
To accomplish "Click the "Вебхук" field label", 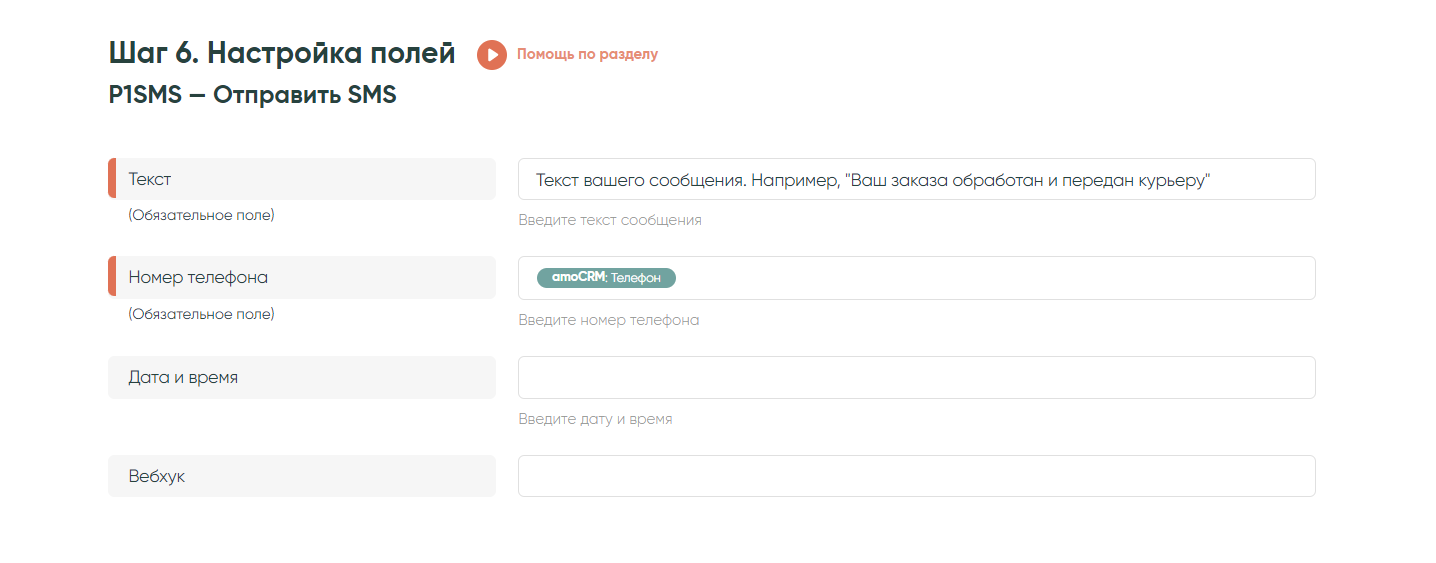I will [x=157, y=476].
